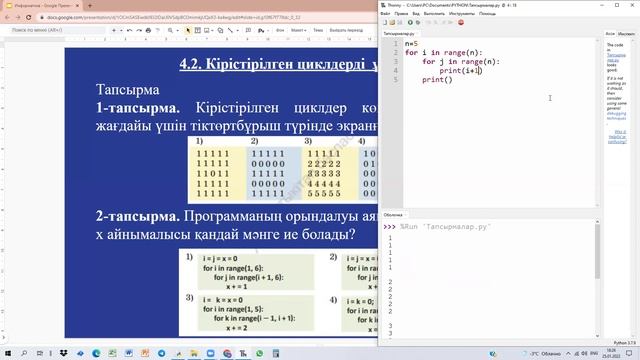640x360 pixels.
Task: Expand the line tool dropdown arrow
Action: tap(237, 30)
